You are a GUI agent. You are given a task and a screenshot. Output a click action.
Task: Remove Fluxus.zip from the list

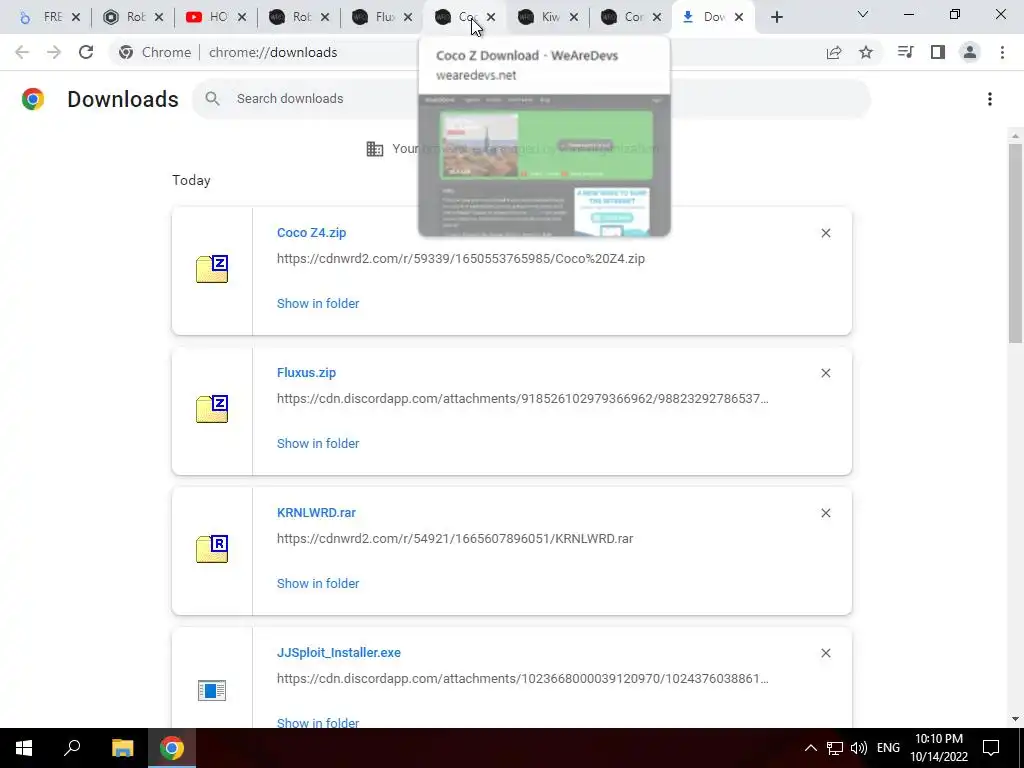coord(825,373)
